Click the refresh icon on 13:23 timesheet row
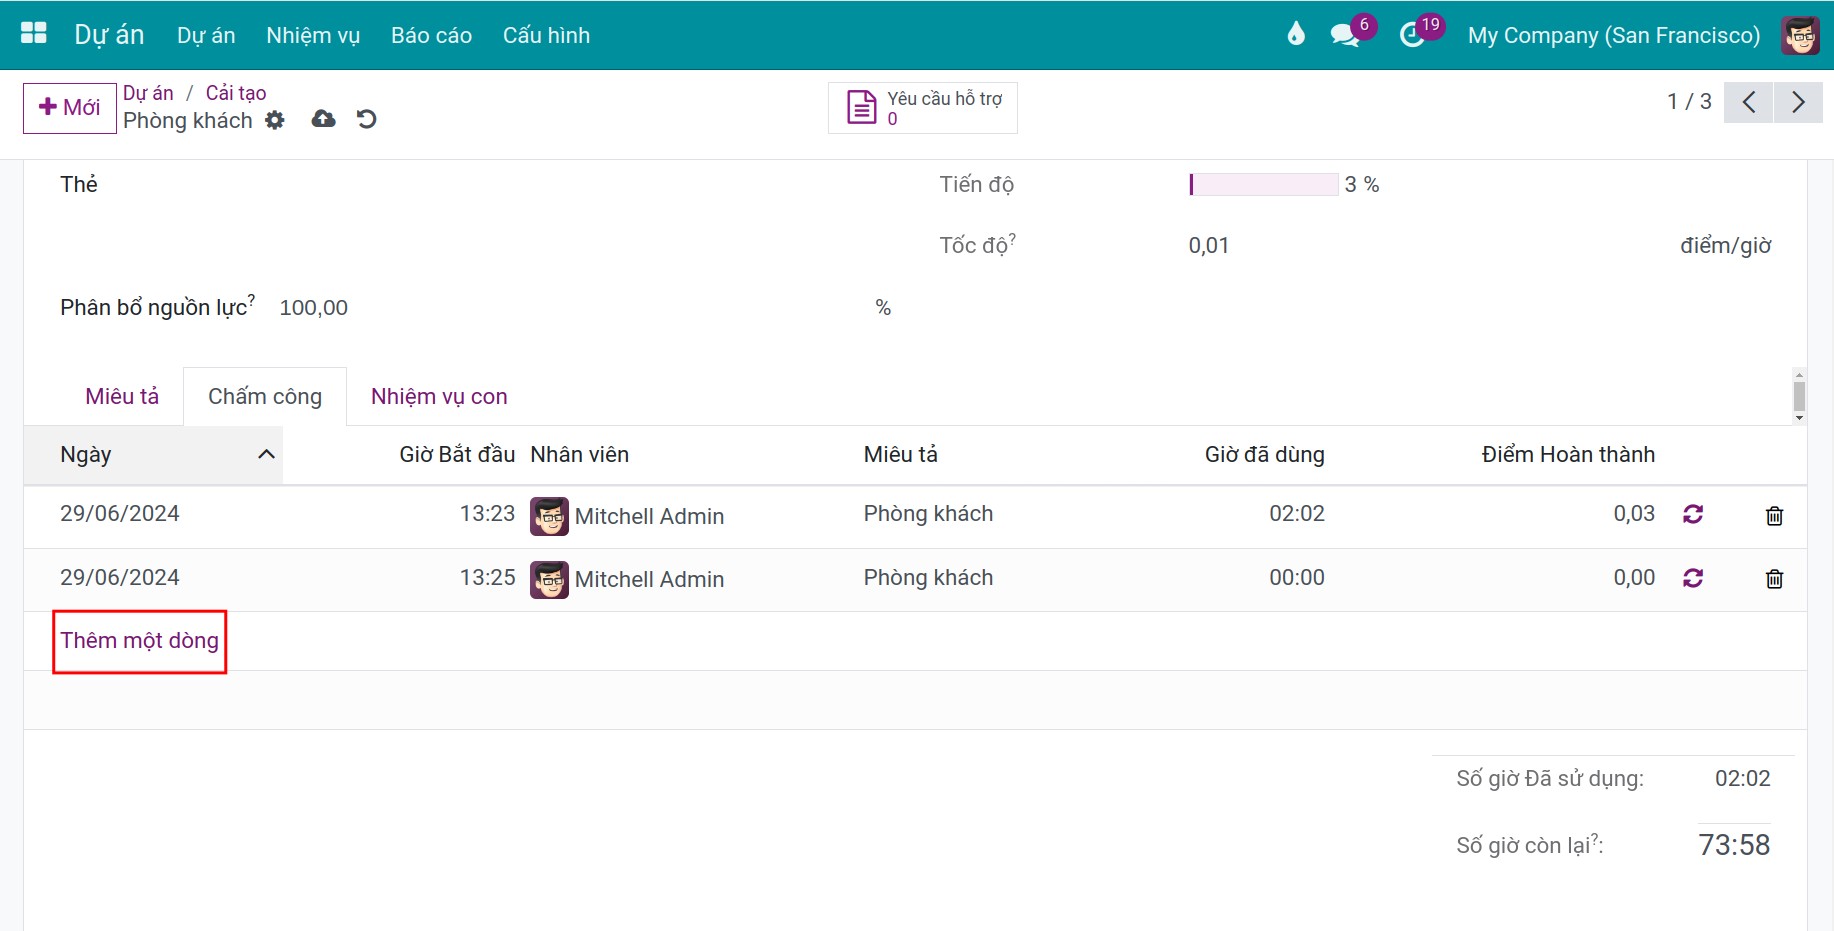 coord(1693,514)
